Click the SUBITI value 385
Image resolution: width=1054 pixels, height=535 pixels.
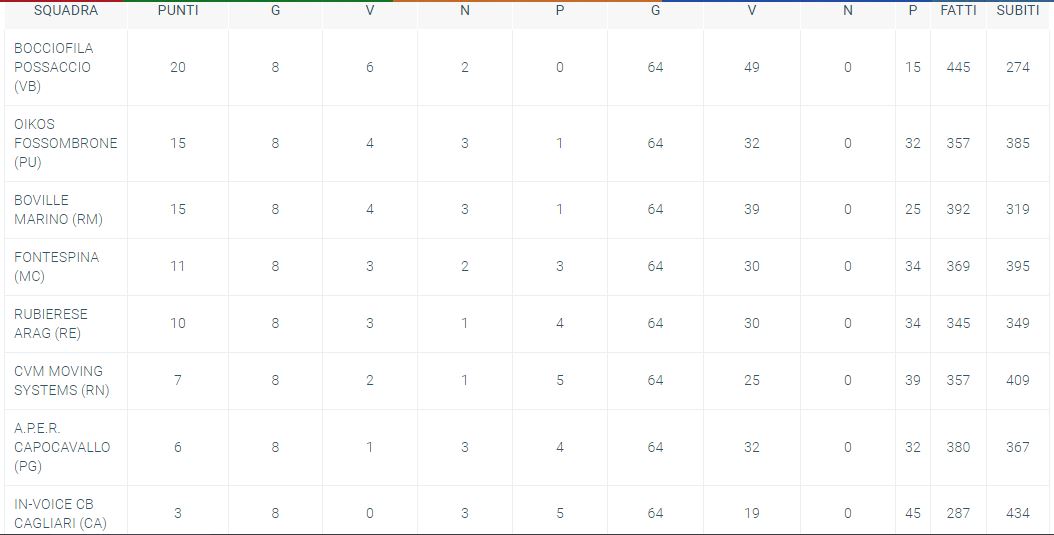point(1018,143)
